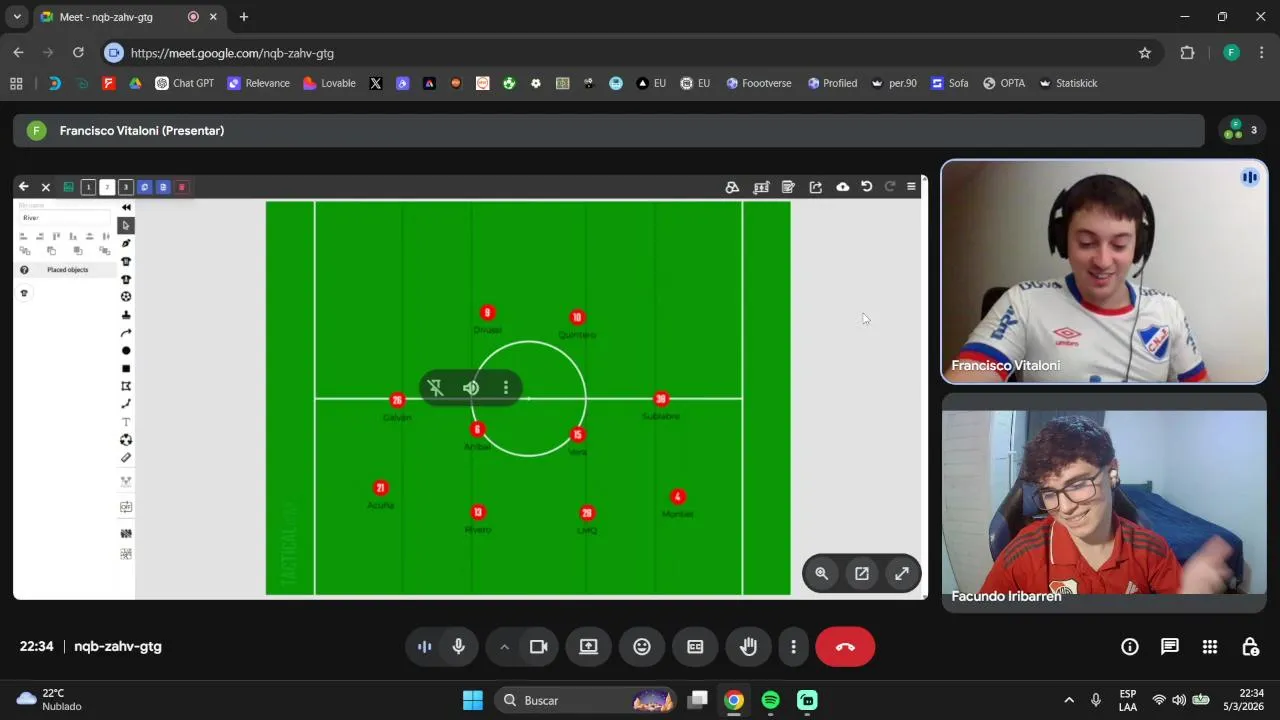The height and width of the screenshot is (720, 1280).
Task: Open the Chat GPT bookmark
Action: [x=185, y=83]
